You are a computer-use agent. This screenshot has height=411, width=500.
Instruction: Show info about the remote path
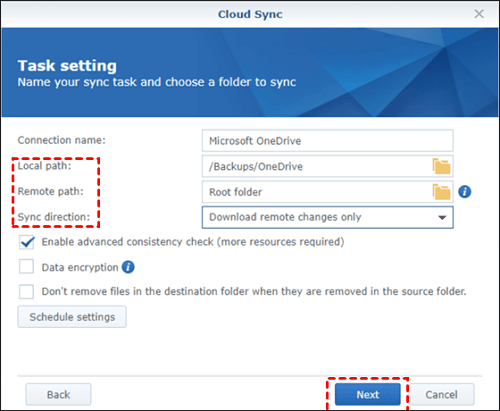point(465,192)
